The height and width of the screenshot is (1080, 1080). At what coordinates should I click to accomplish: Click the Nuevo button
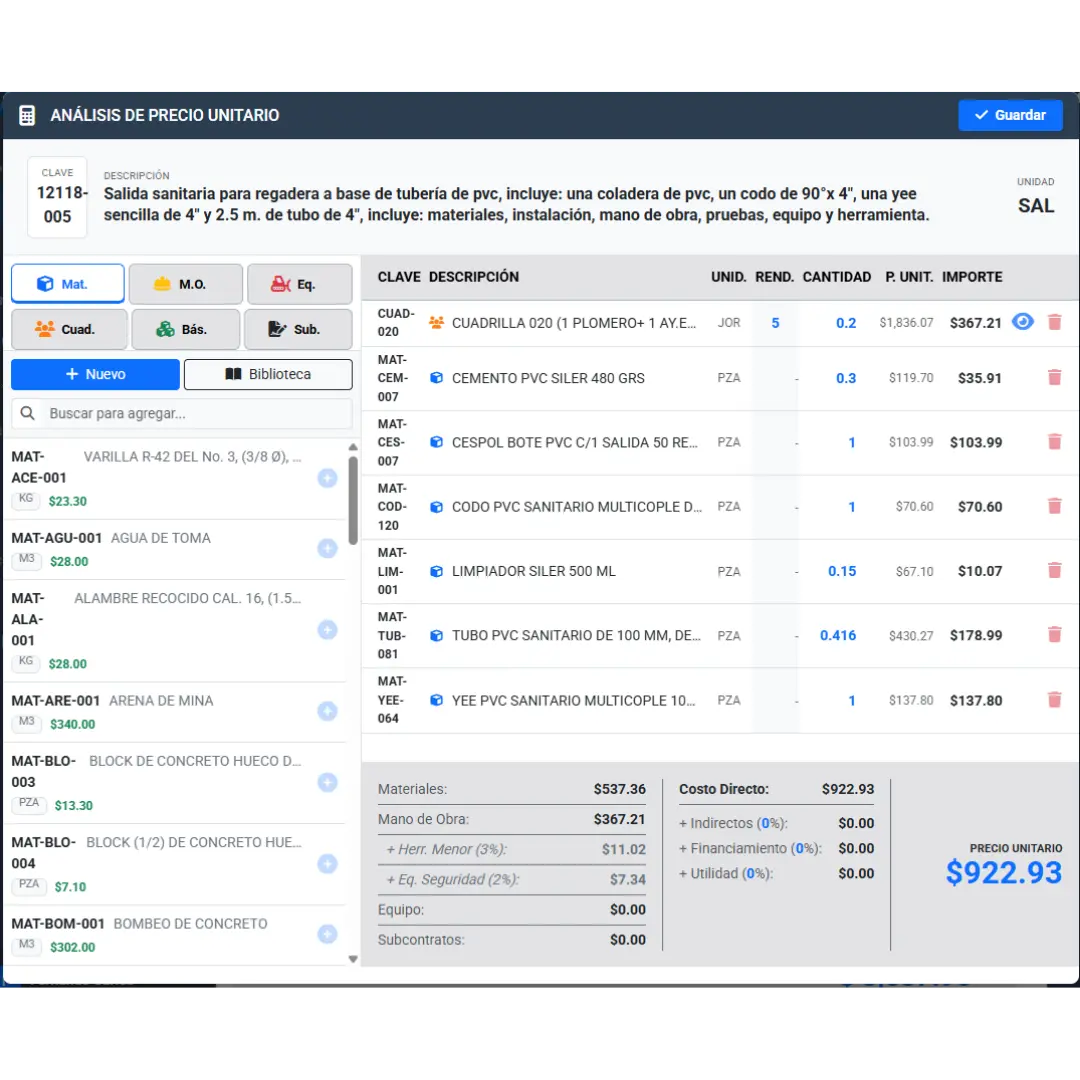click(95, 374)
